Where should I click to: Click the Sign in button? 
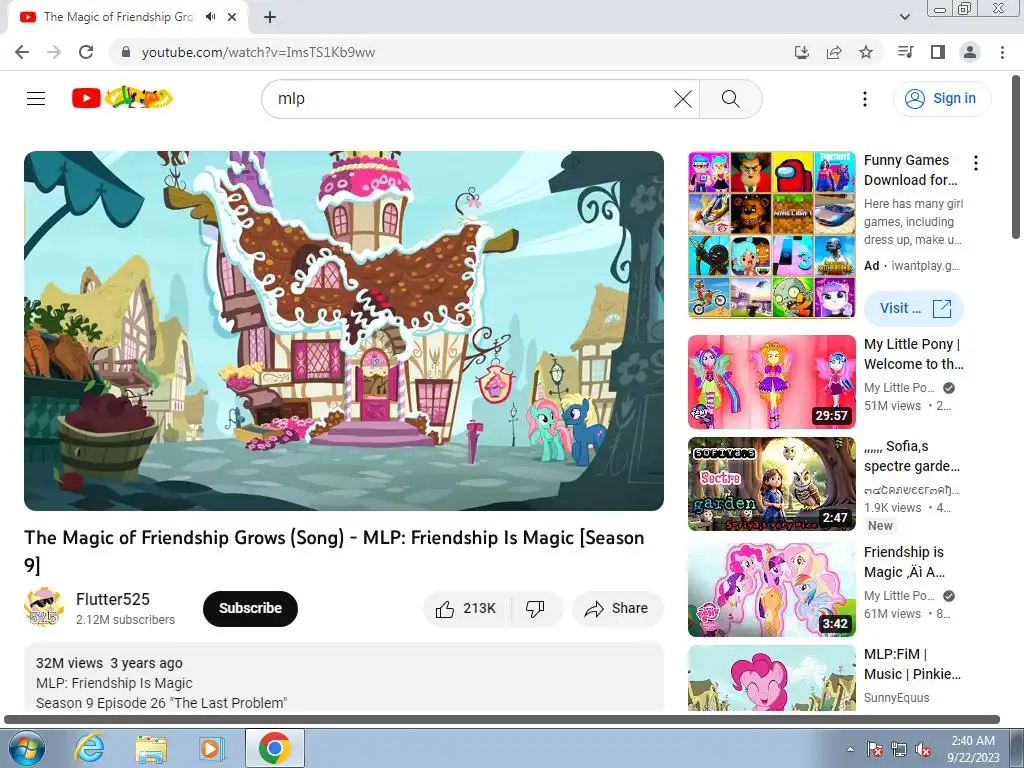pyautogui.click(x=941, y=99)
